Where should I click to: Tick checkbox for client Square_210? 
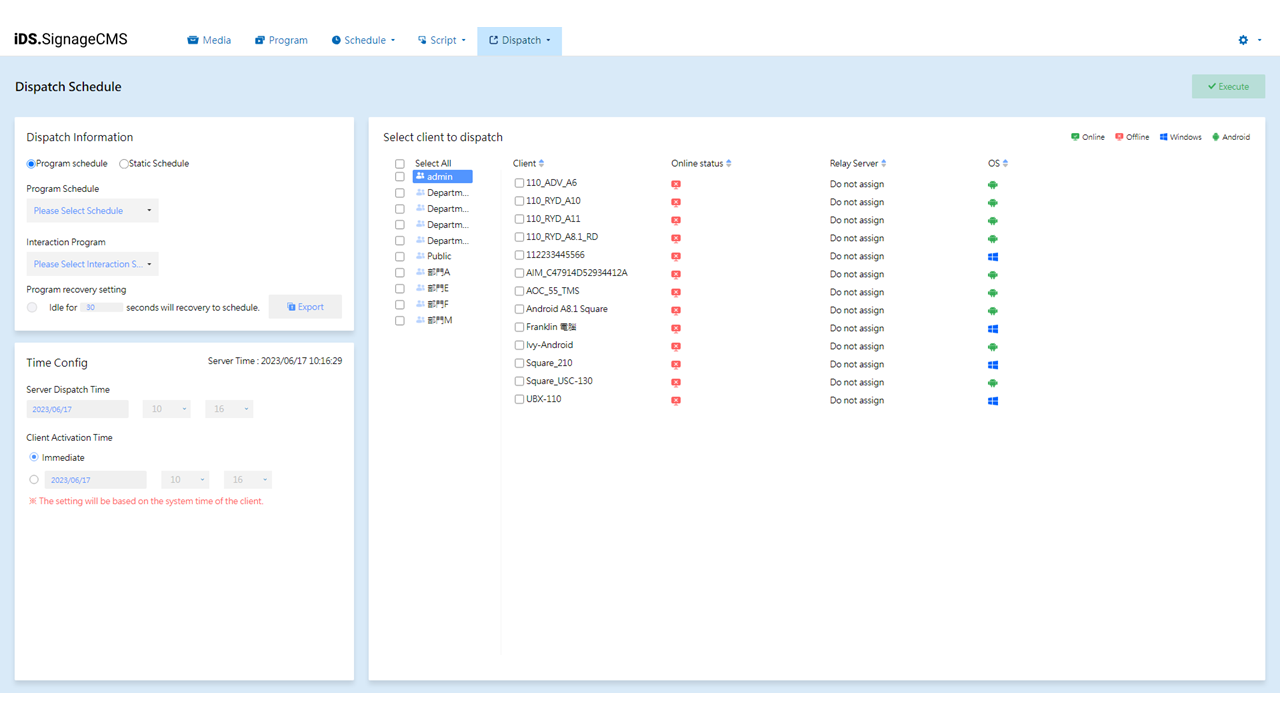tap(519, 364)
